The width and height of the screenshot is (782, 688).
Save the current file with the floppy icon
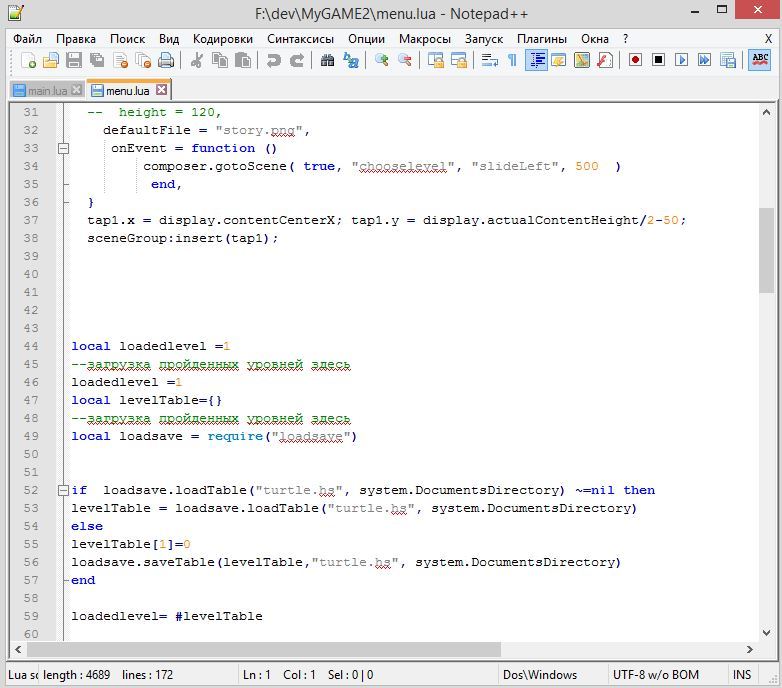(74, 60)
